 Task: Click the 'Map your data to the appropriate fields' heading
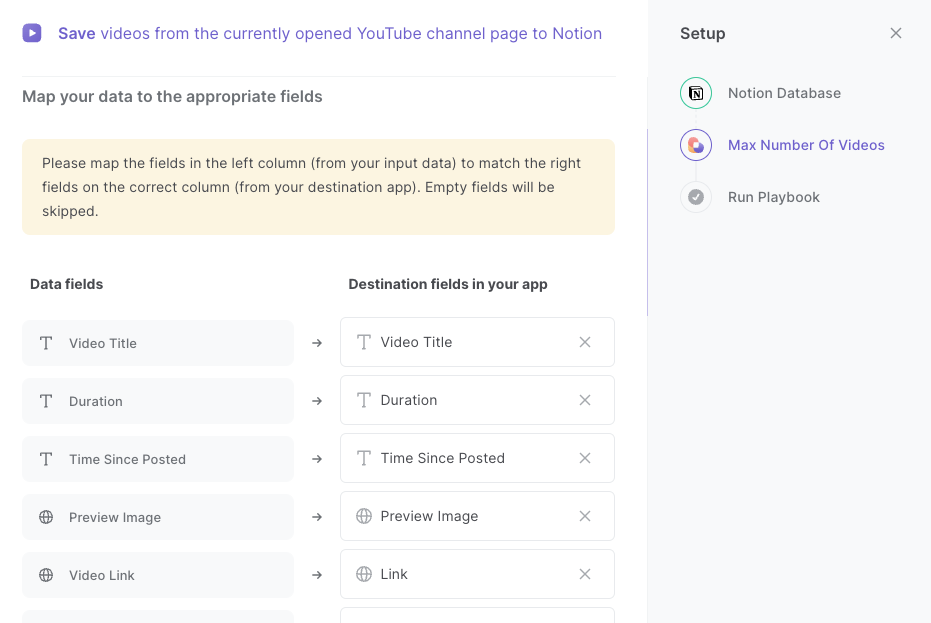(172, 97)
